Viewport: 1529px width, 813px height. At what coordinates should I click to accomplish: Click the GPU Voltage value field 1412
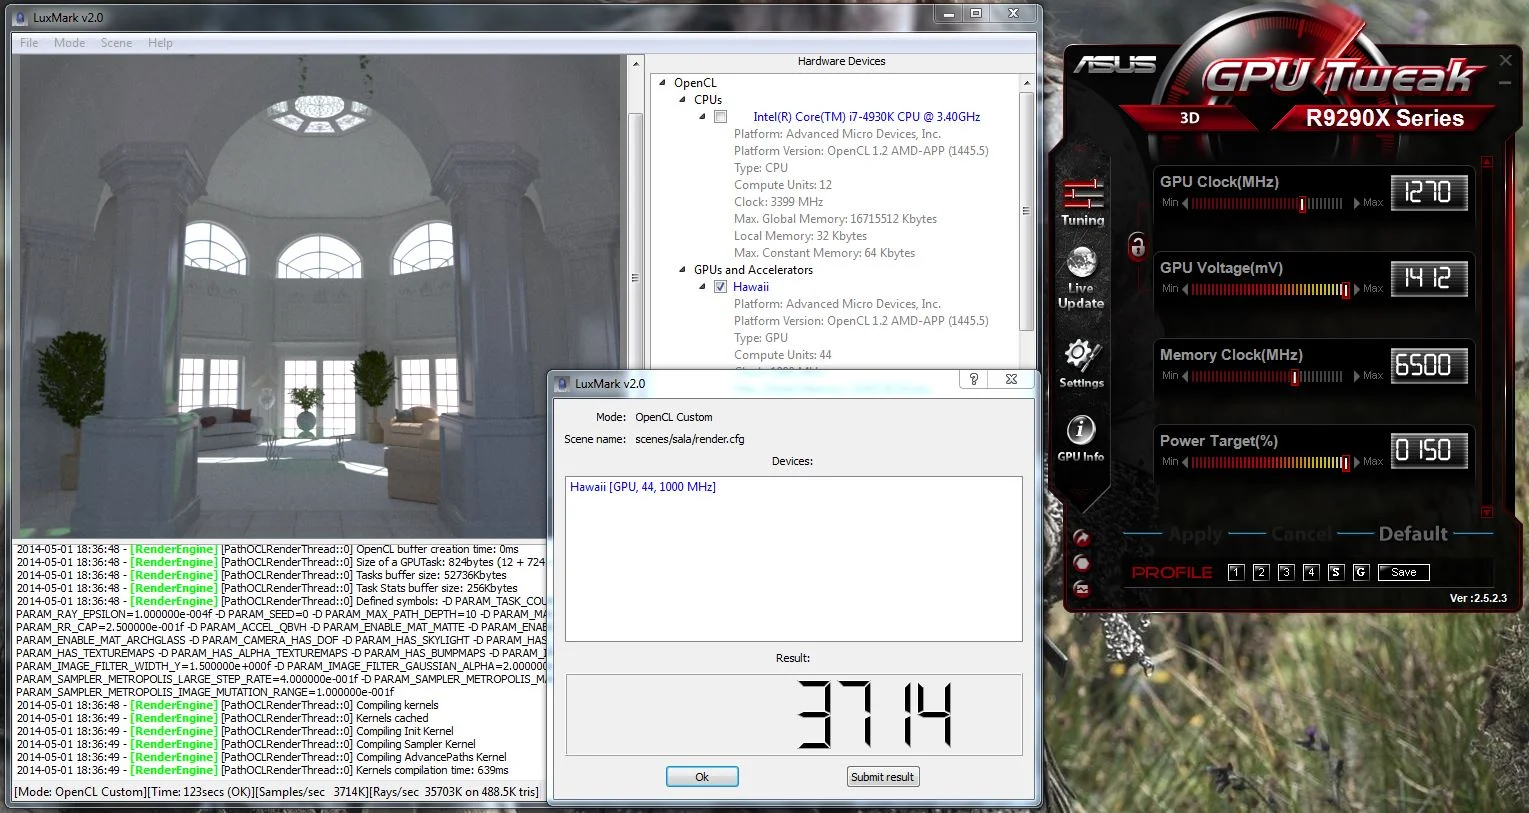click(1429, 278)
